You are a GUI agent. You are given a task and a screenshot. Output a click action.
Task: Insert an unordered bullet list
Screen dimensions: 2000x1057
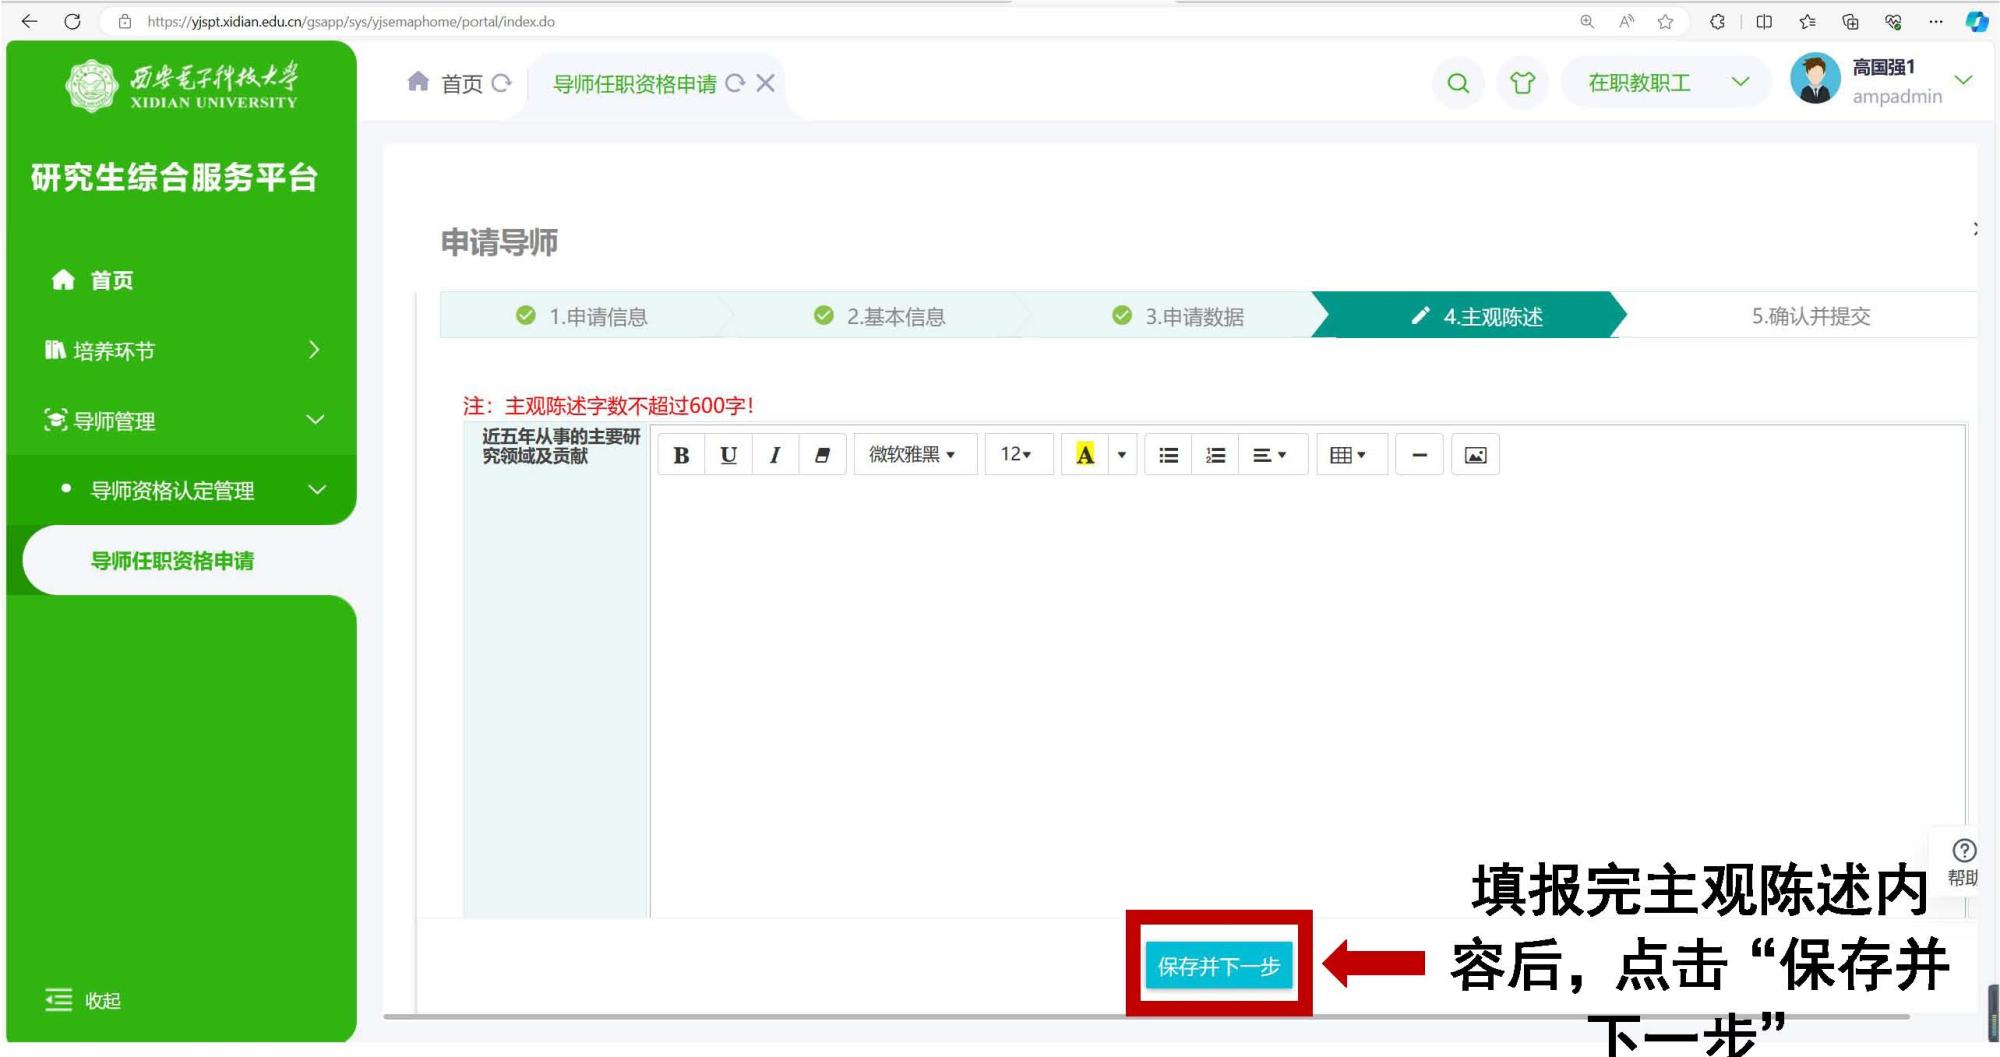point(1168,455)
